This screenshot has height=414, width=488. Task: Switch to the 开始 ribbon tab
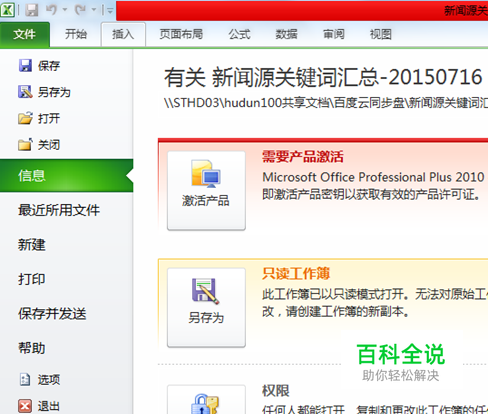click(76, 34)
